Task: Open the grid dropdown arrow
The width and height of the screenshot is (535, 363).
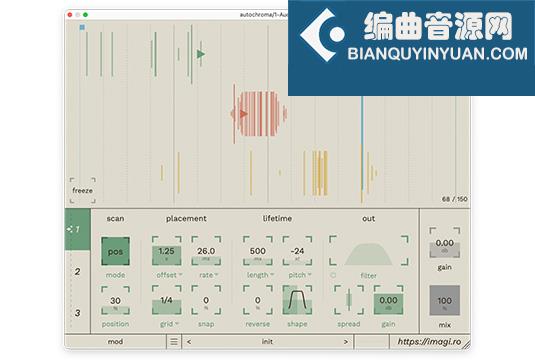Action: (177, 324)
